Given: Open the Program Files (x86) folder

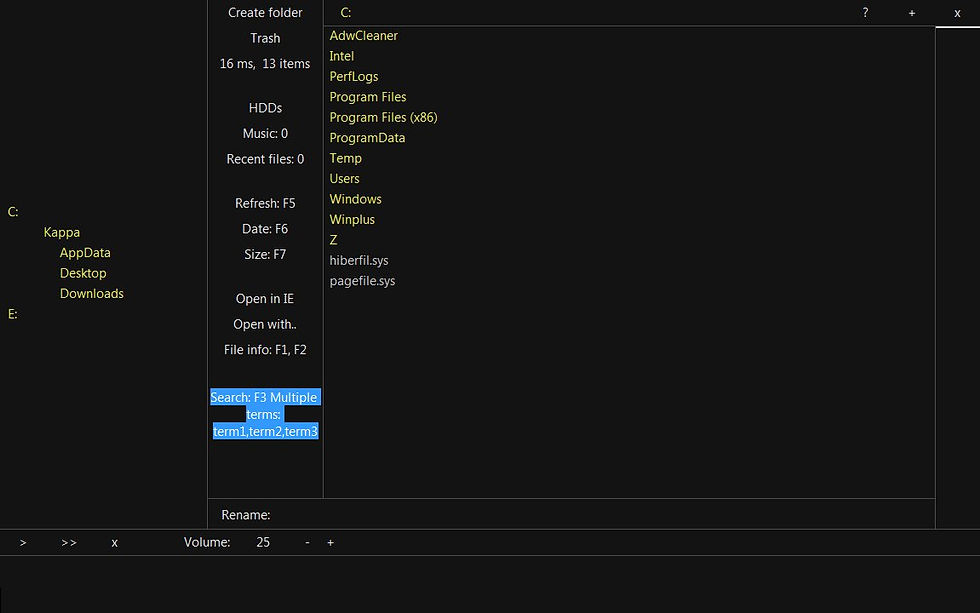Looking at the screenshot, I should (384, 117).
